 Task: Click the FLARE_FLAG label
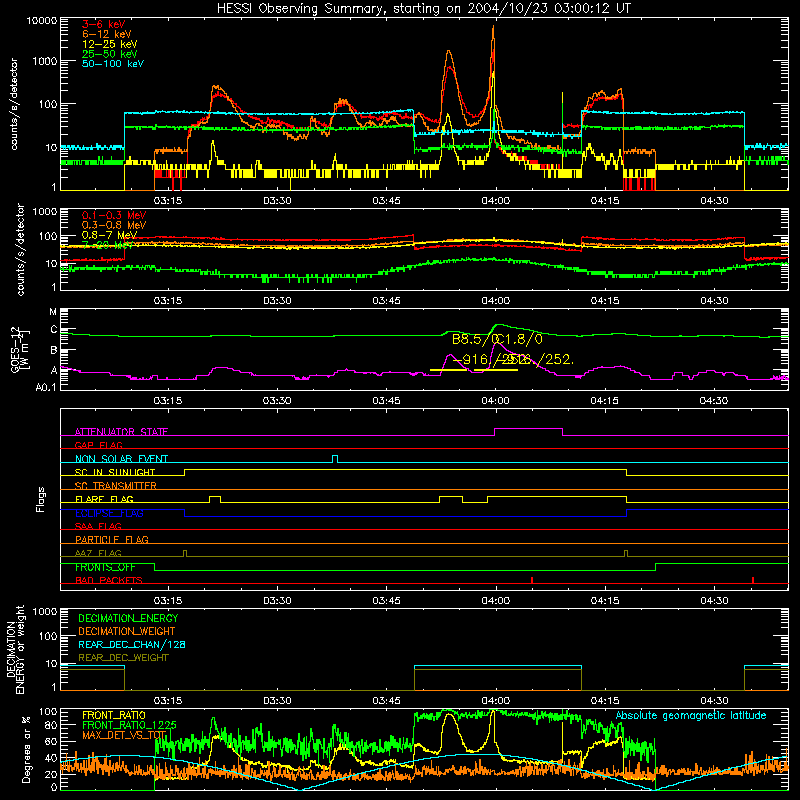click(x=104, y=499)
